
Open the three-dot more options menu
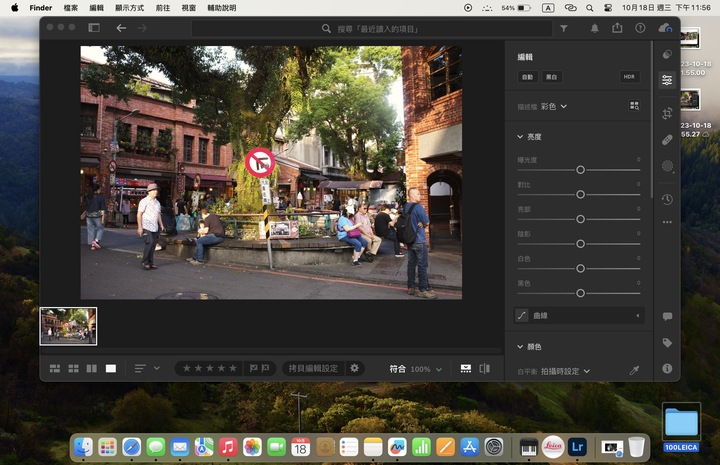(667, 222)
